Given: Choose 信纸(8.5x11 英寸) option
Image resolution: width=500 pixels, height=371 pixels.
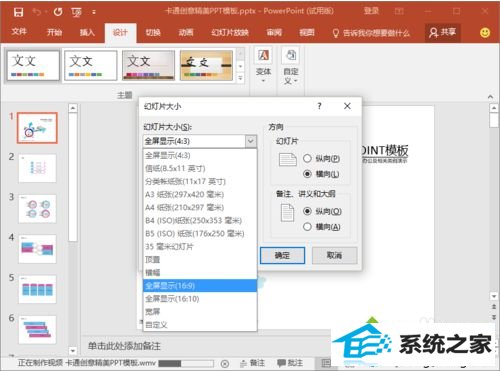Looking at the screenshot, I should point(200,168).
